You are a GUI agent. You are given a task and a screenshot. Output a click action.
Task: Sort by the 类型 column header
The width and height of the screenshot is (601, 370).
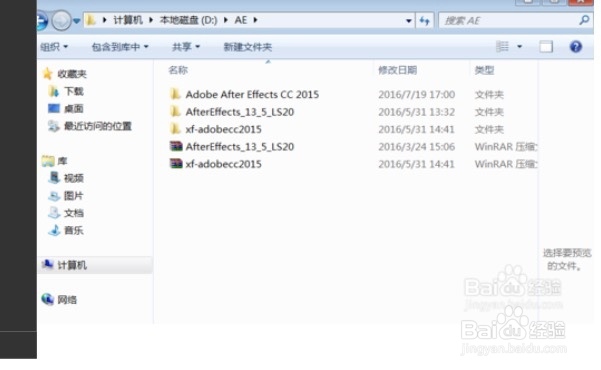pos(484,70)
